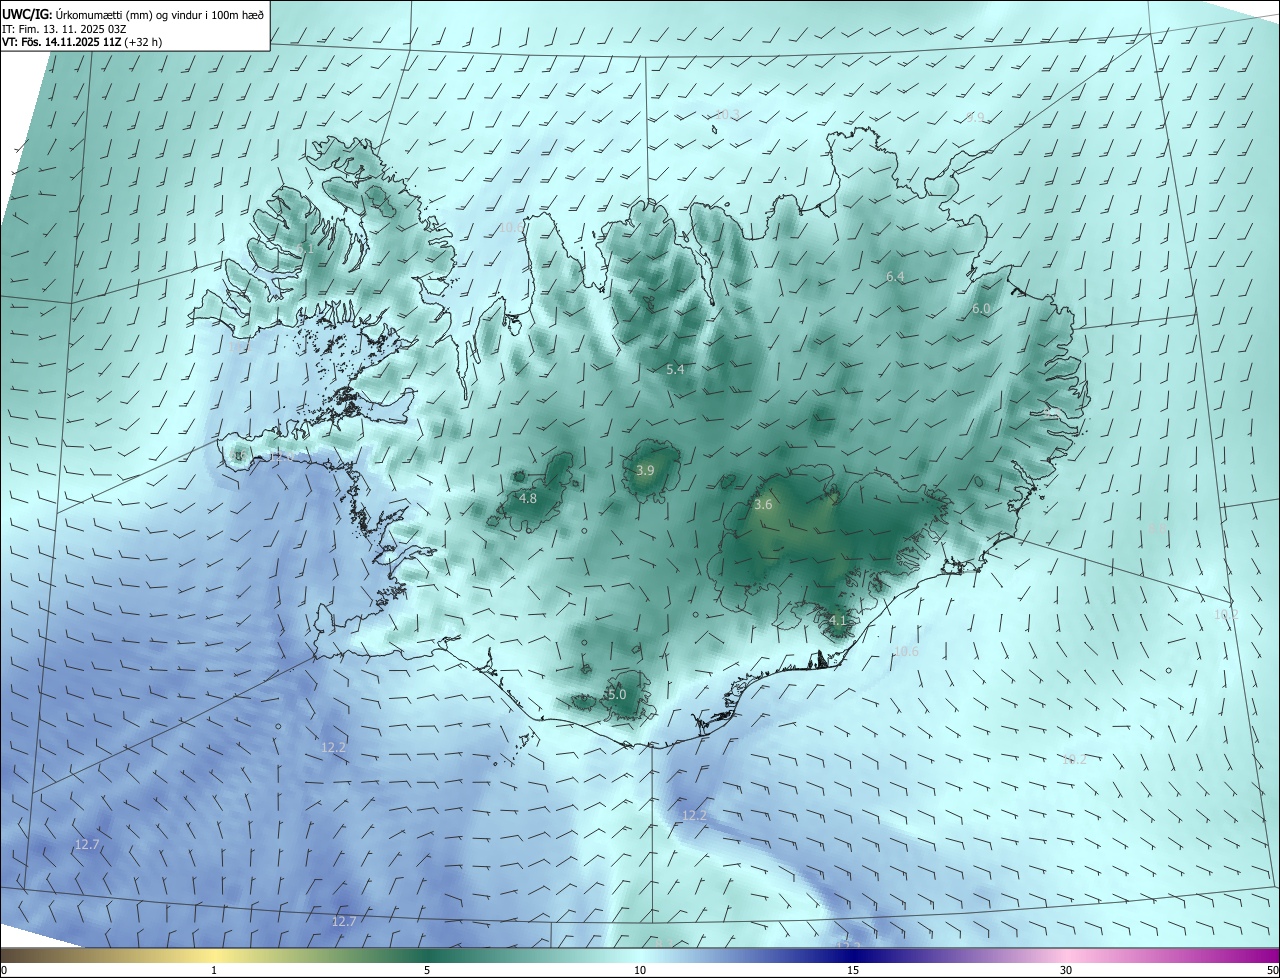Click the "30" tick on the color scale

coord(1066,970)
